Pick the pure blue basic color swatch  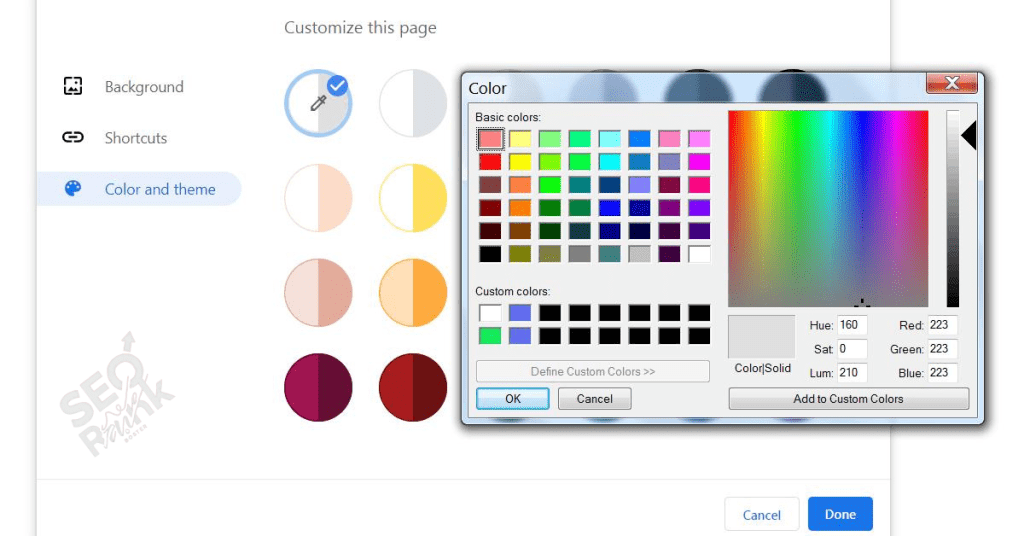(609, 208)
